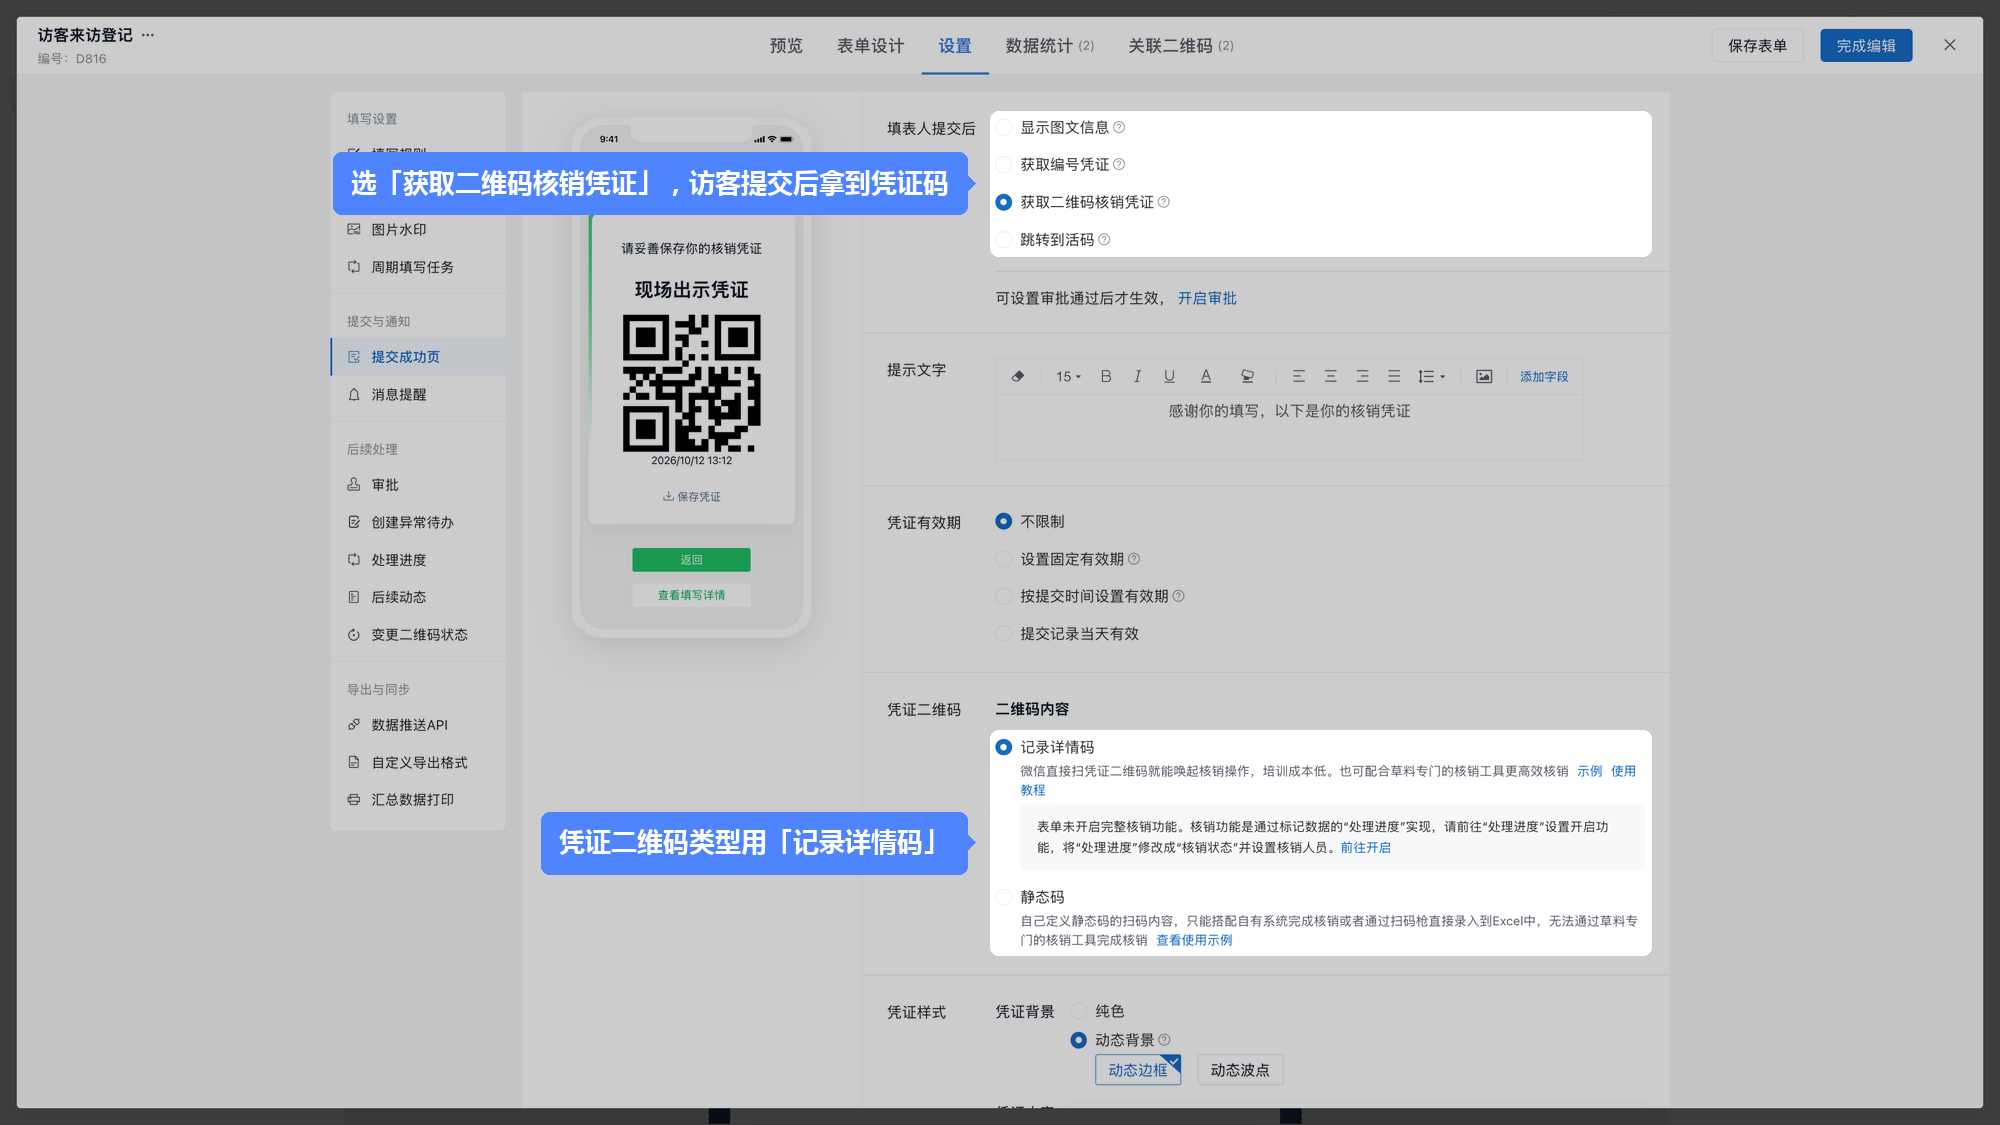Screen dimensions: 2000x1125
Task: Justify text in editor toolbar
Action: point(1394,377)
